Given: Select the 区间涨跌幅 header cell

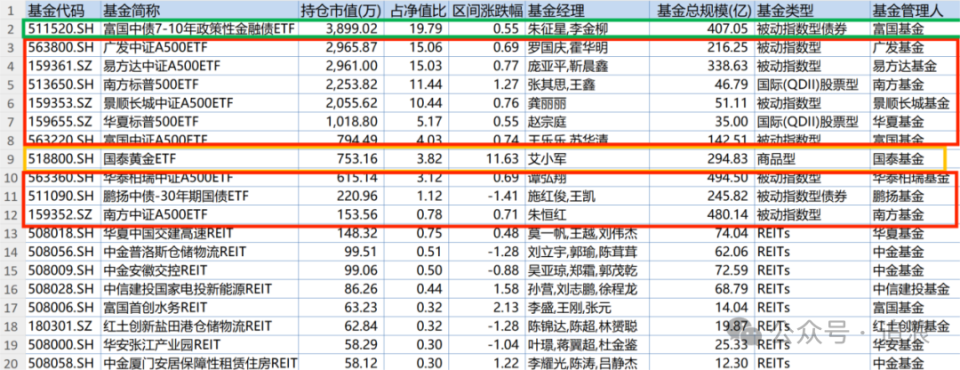Looking at the screenshot, I should tap(488, 10).
